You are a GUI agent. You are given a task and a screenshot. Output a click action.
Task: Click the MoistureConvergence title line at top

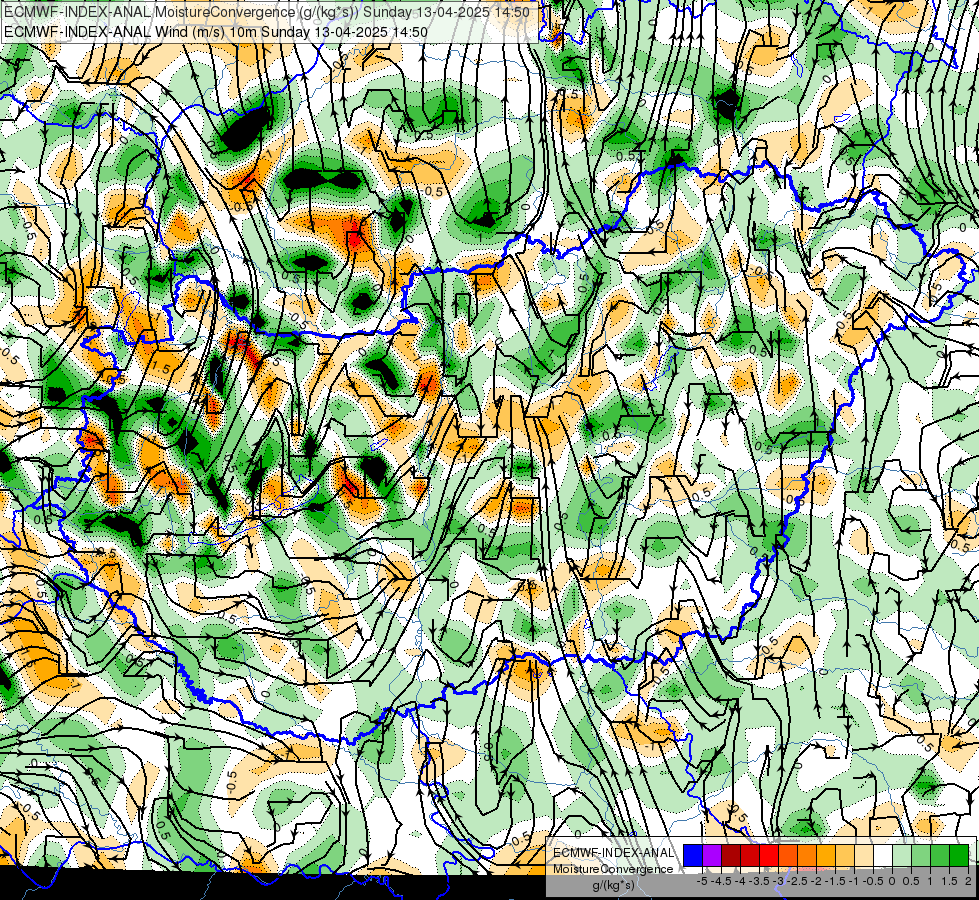pyautogui.click(x=267, y=12)
